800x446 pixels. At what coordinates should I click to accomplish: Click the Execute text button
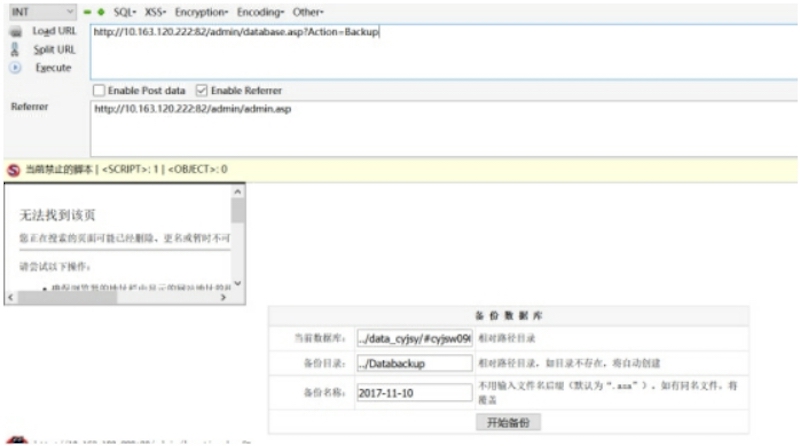click(x=53, y=68)
